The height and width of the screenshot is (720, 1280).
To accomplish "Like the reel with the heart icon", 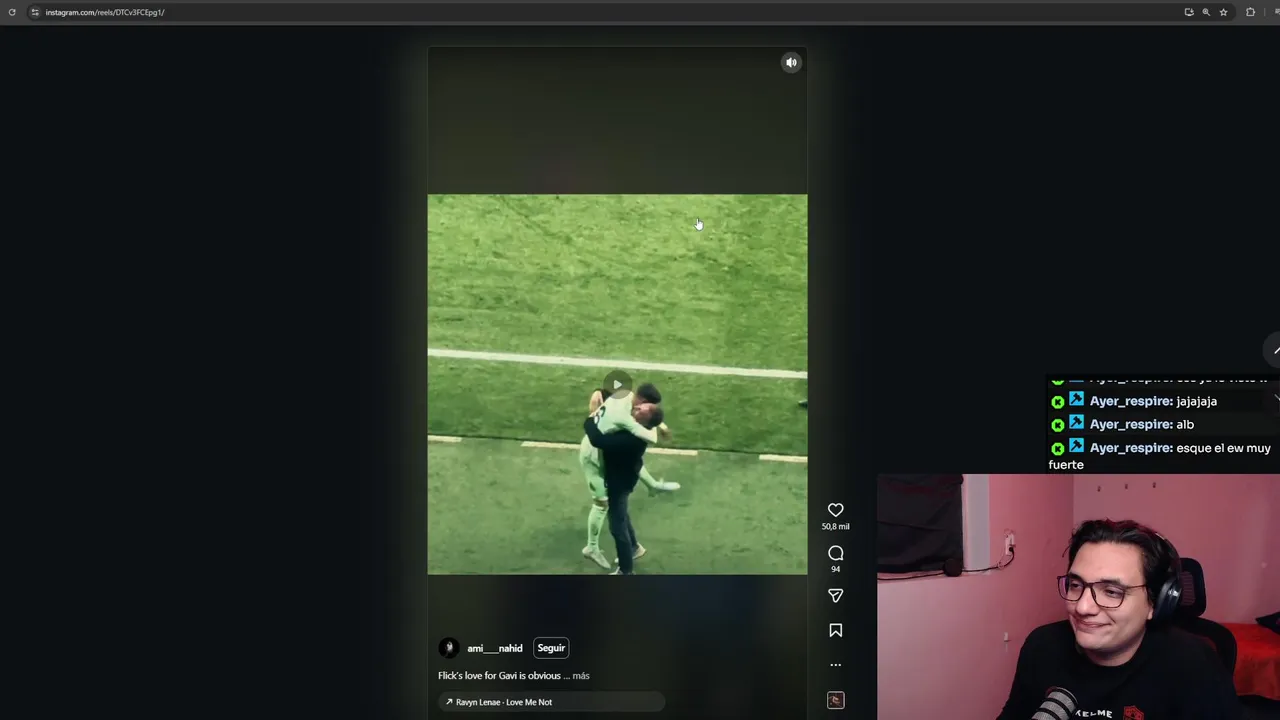I will [836, 510].
